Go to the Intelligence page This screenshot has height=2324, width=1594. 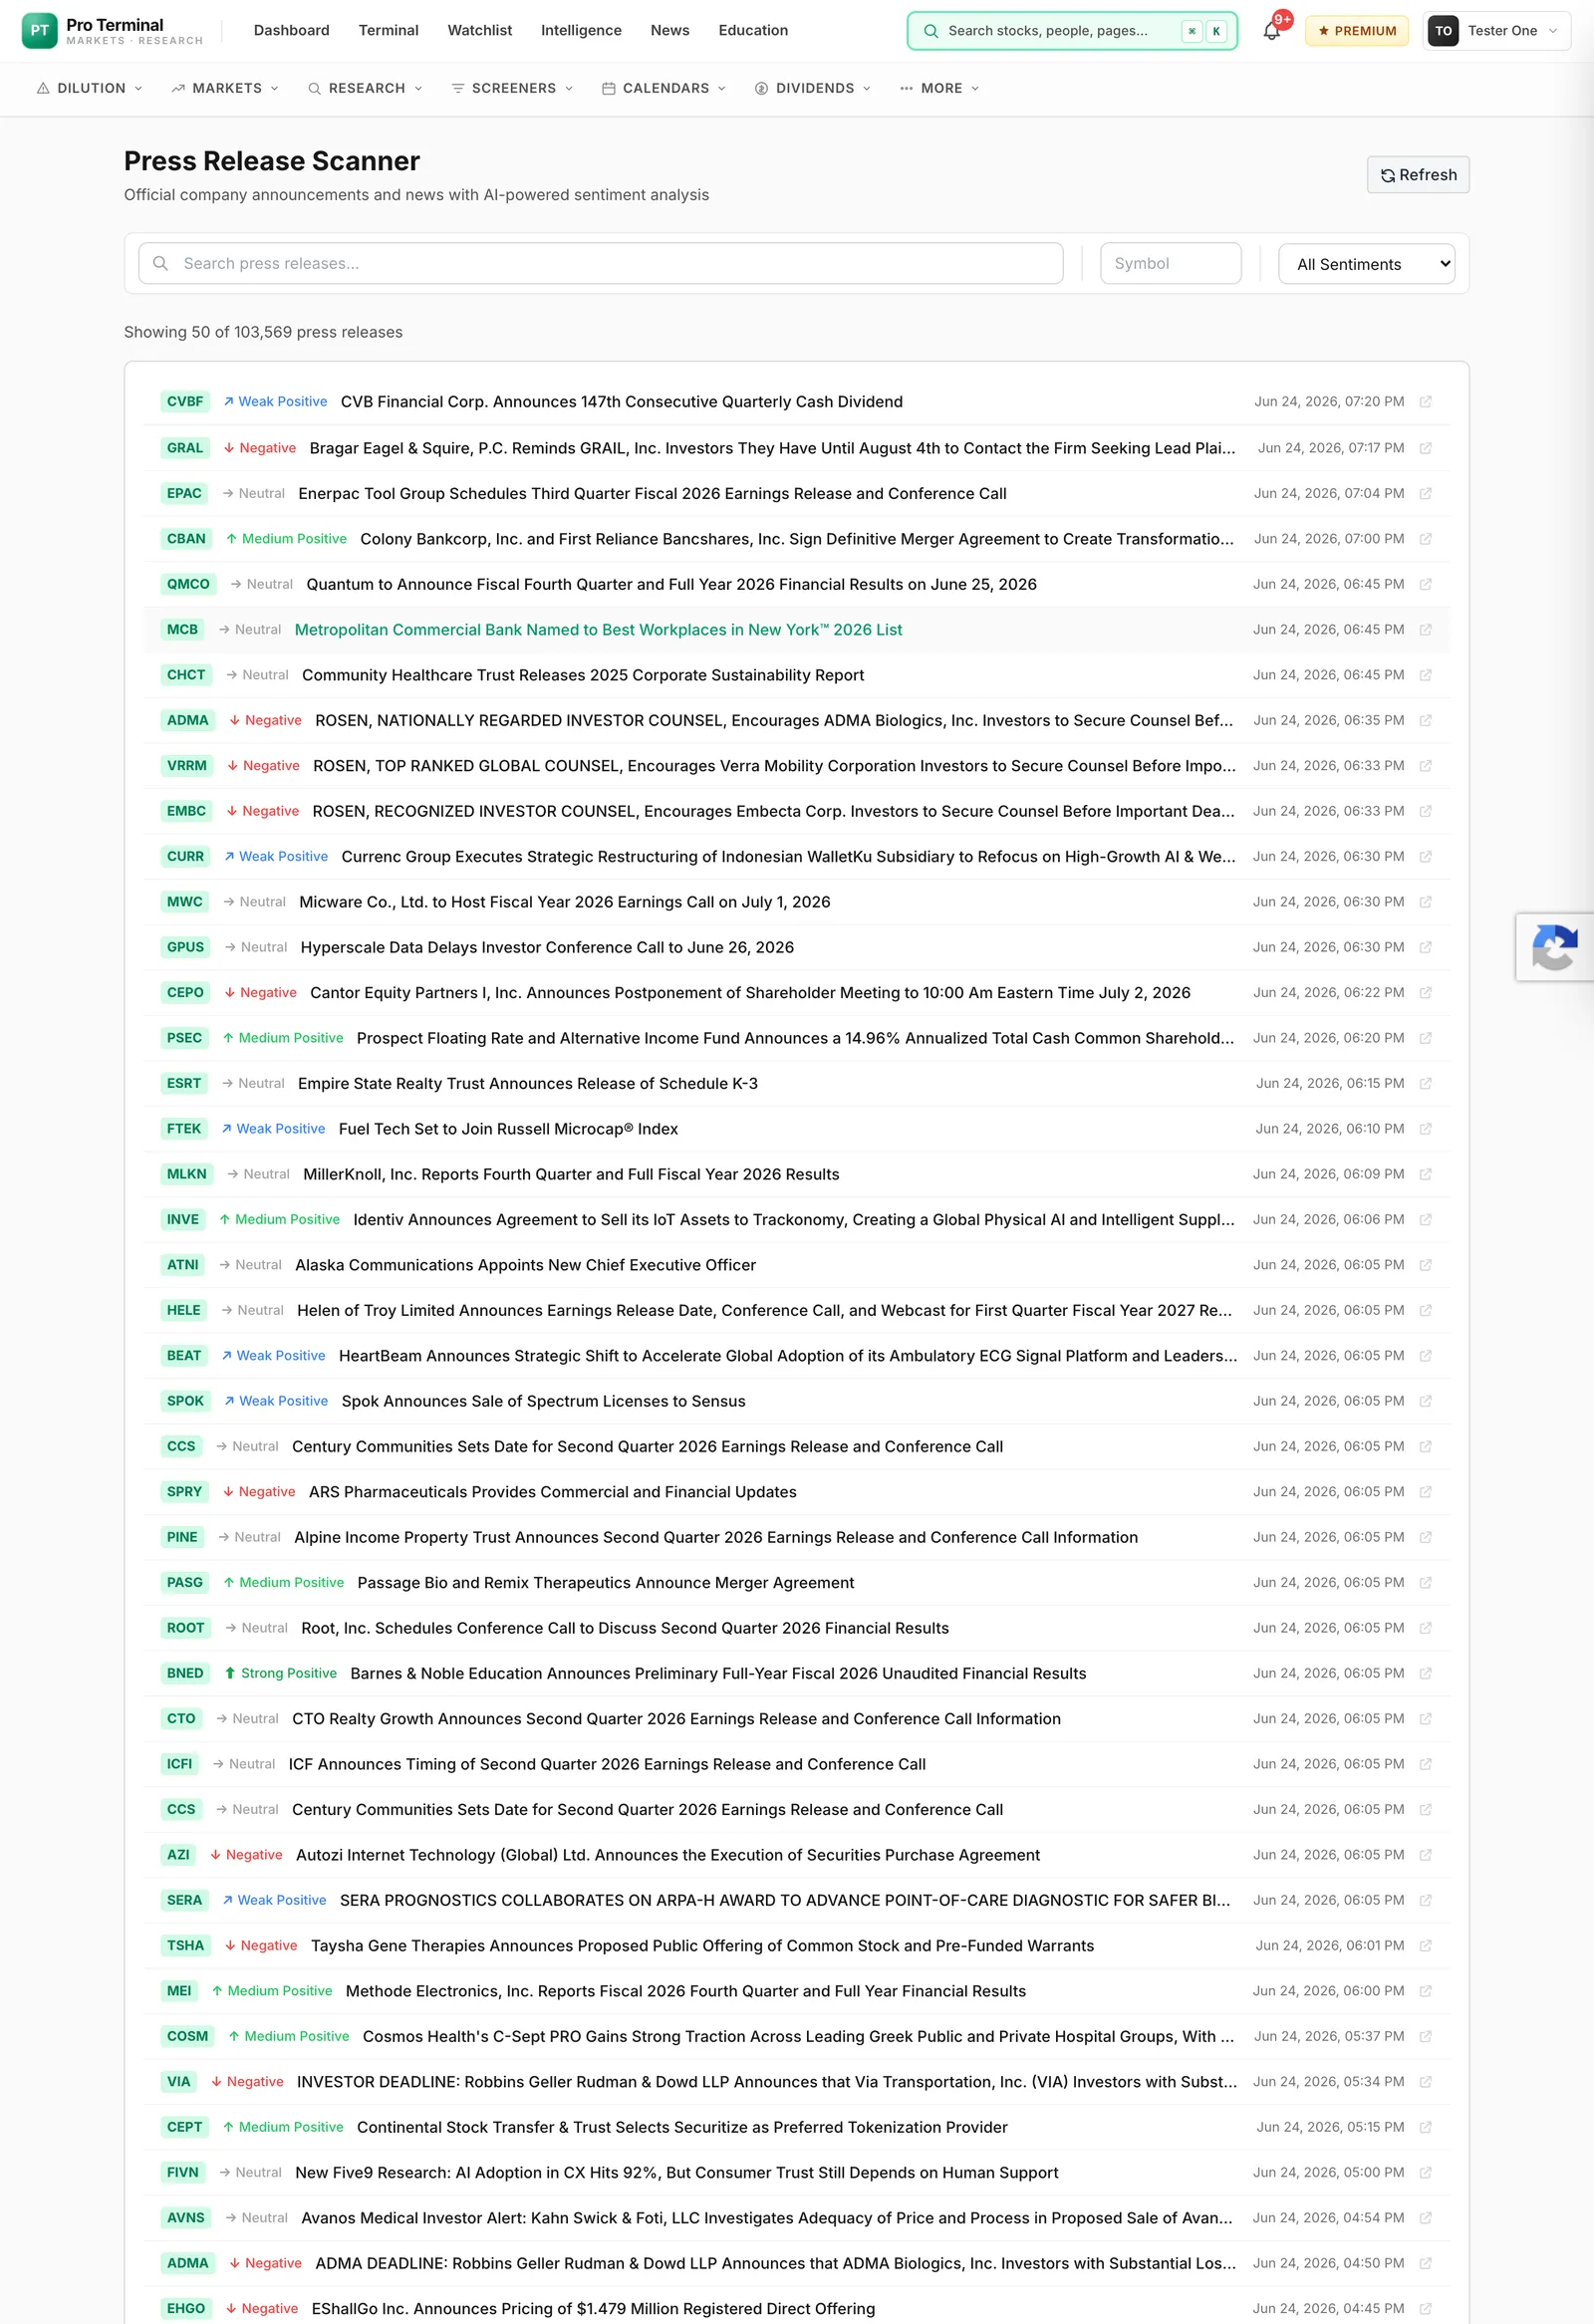tap(581, 31)
